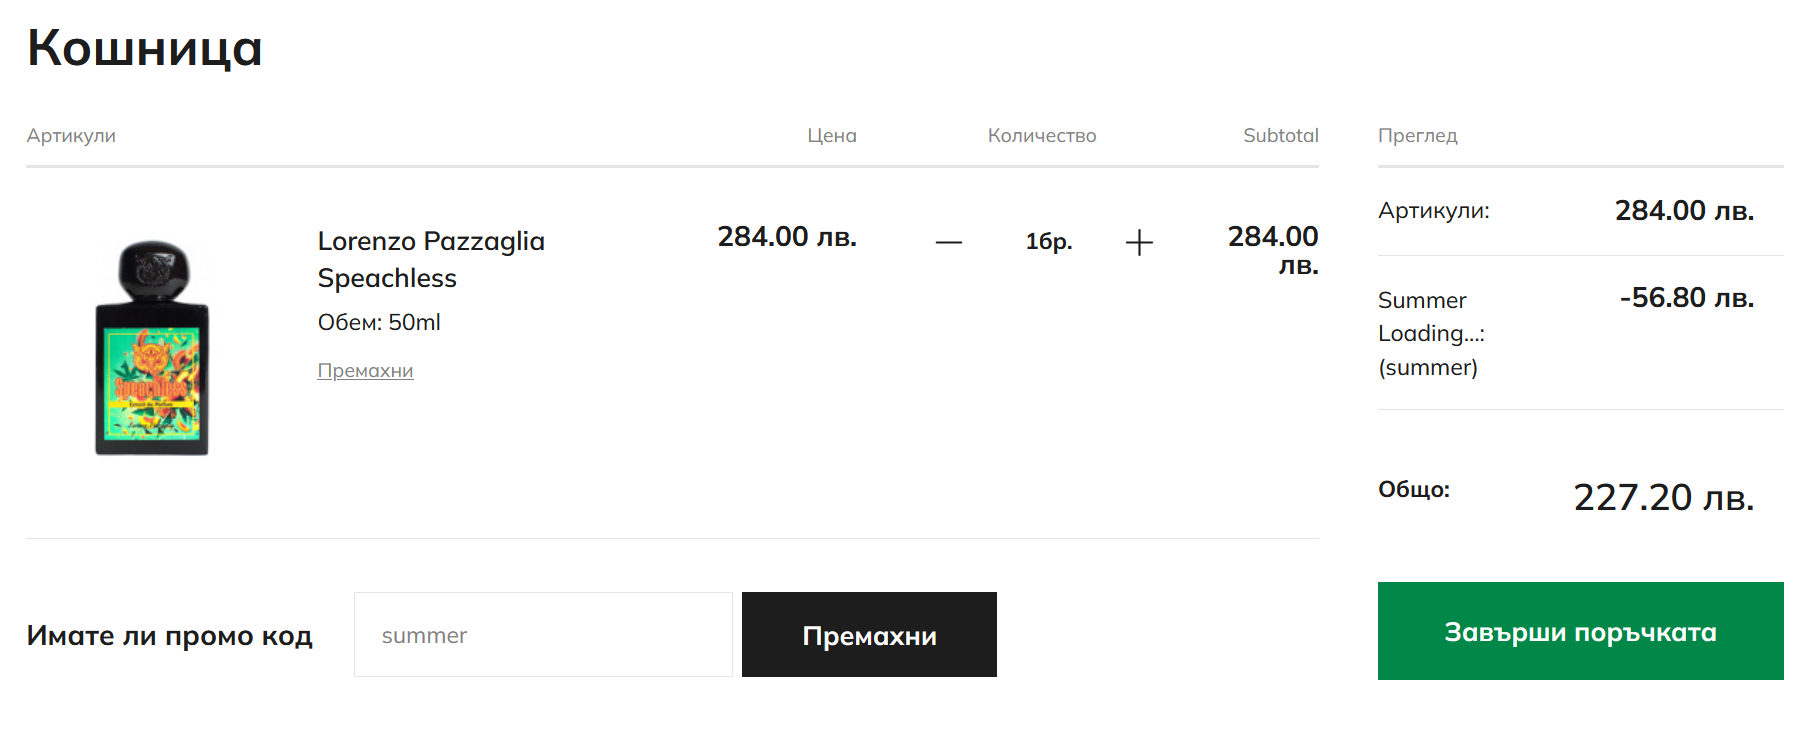Open Lorenzo Pazzaglia Speachless product link
Screen dimensions: 1793x739
pos(431,259)
